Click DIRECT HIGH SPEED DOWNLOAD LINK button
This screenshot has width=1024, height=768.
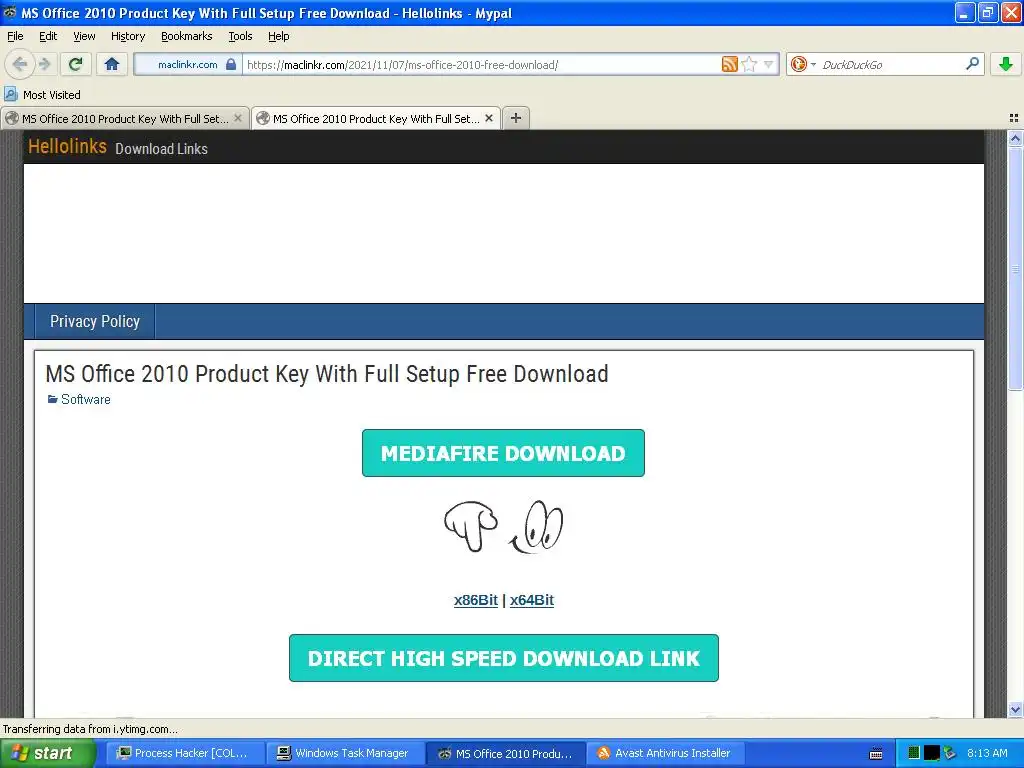click(504, 658)
